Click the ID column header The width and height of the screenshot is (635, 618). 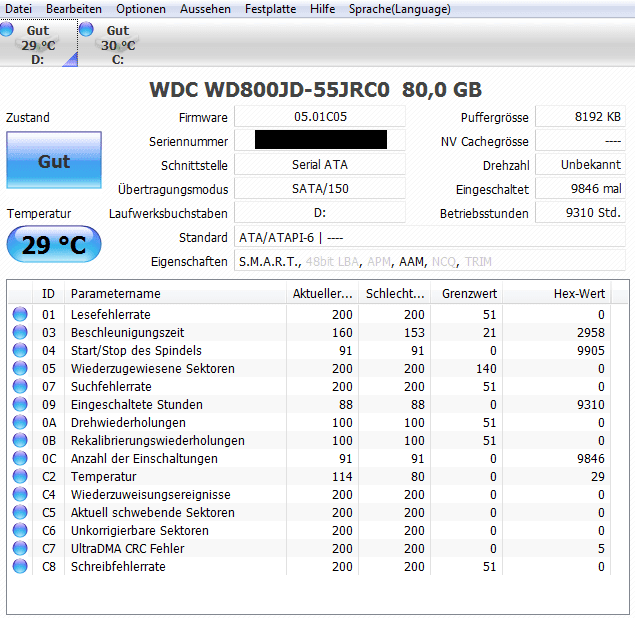[48, 294]
